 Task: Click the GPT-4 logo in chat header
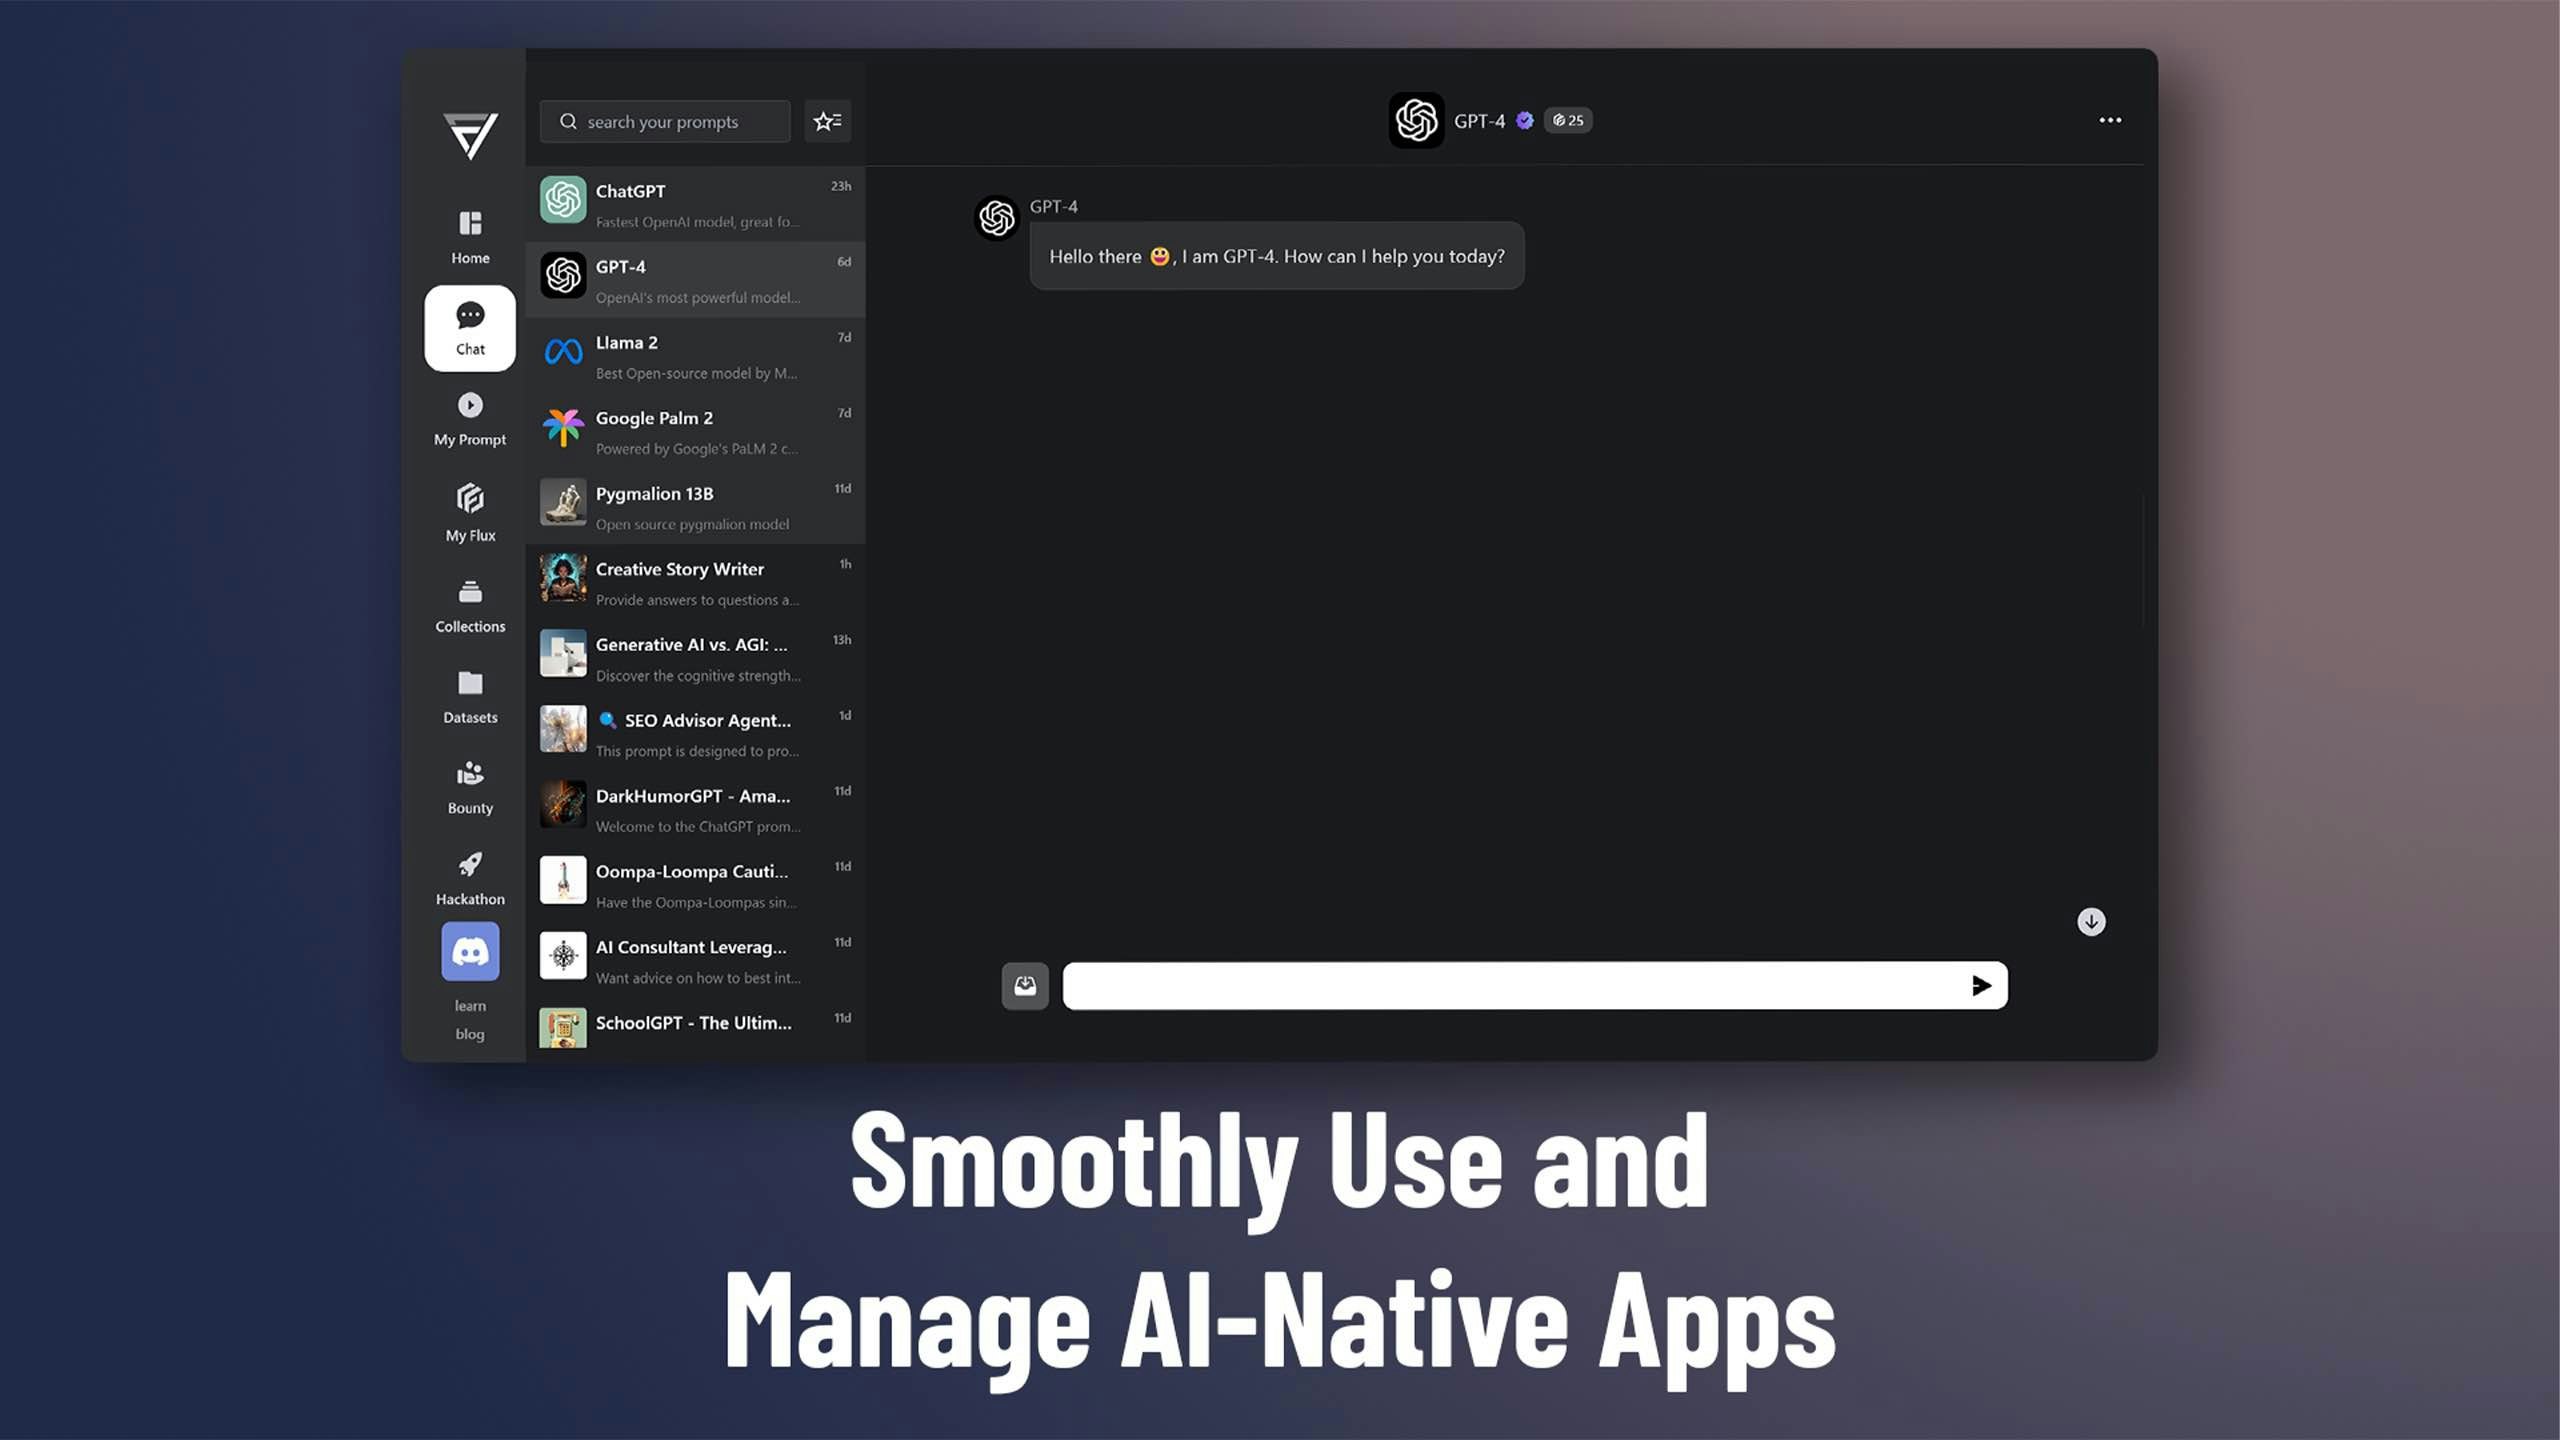(x=1416, y=120)
